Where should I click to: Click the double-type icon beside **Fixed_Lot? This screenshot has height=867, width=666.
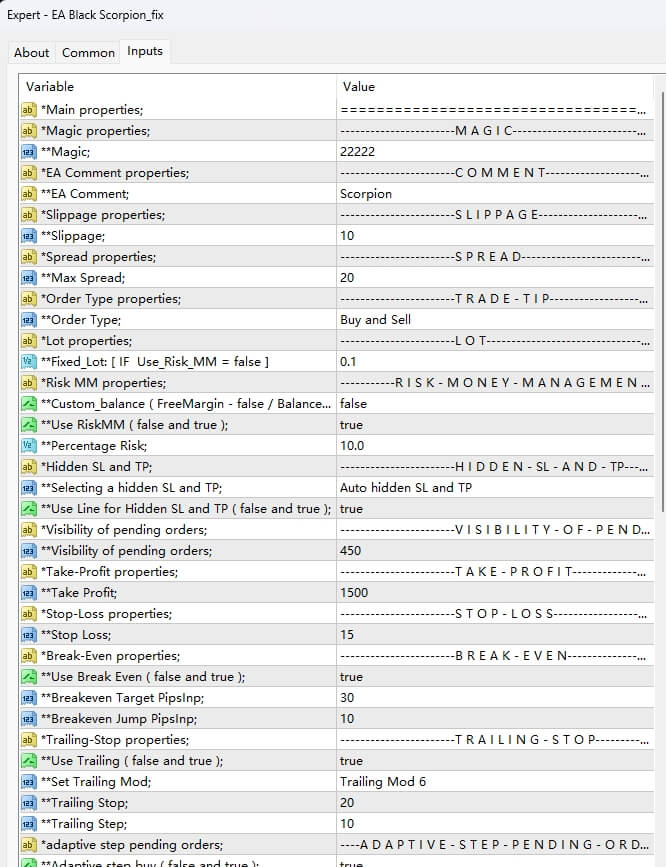tap(28, 362)
